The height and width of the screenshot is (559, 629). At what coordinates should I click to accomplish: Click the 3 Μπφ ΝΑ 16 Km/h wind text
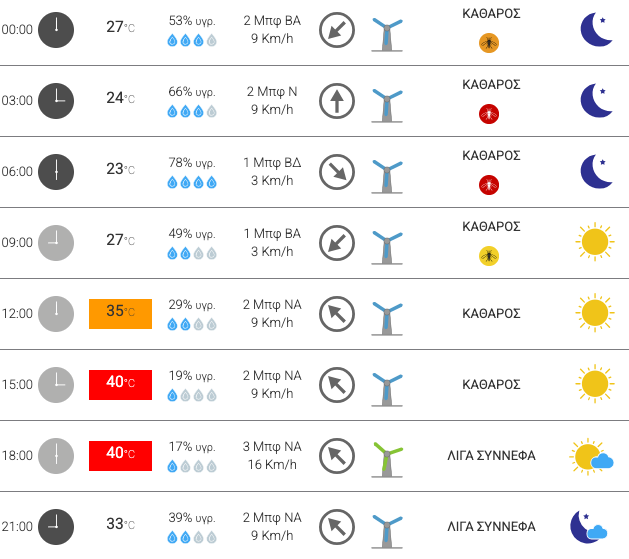(x=272, y=455)
